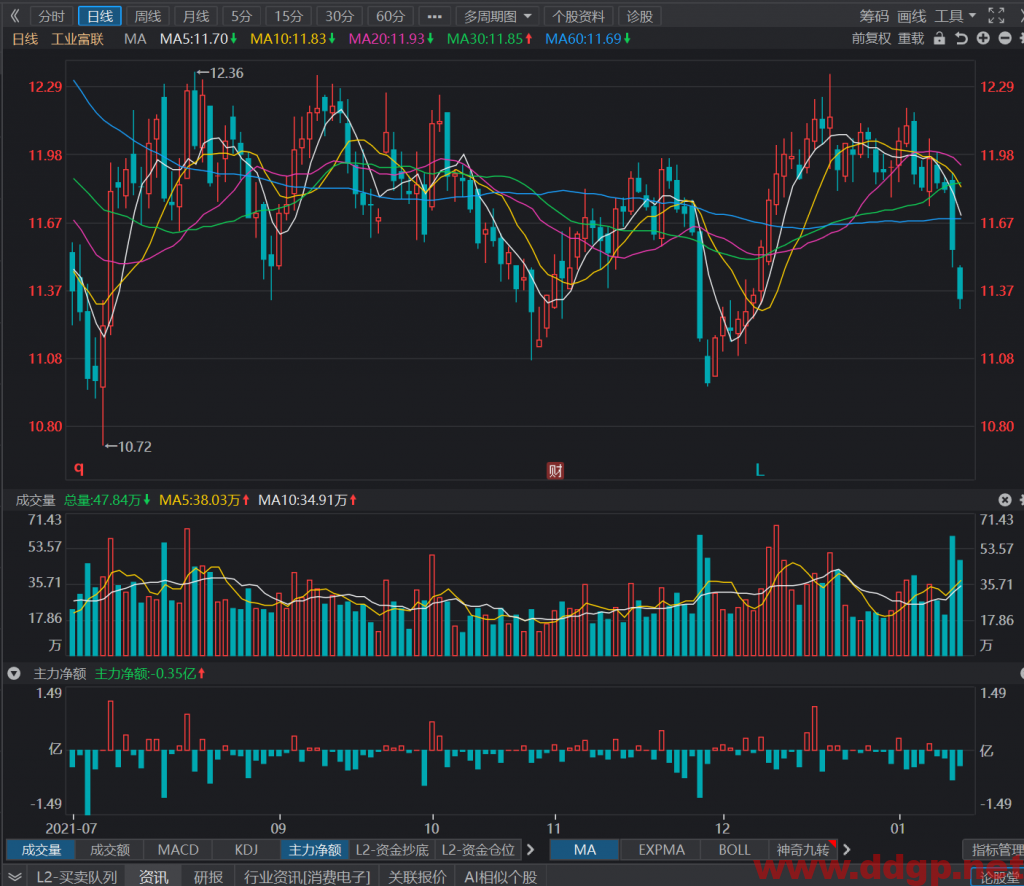Image resolution: width=1024 pixels, height=886 pixels.
Task: Click the 主力净额:-0.35亿 value
Action: (150, 674)
